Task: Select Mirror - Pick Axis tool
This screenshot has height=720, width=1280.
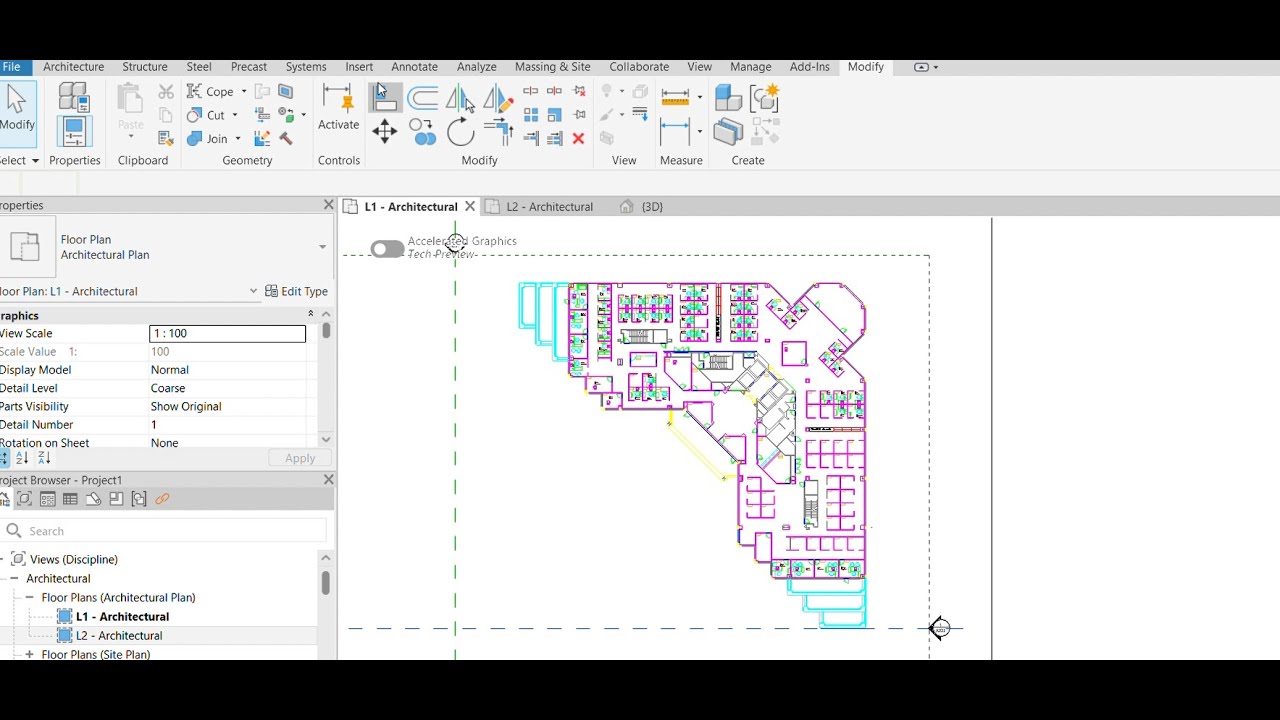Action: pos(461,98)
